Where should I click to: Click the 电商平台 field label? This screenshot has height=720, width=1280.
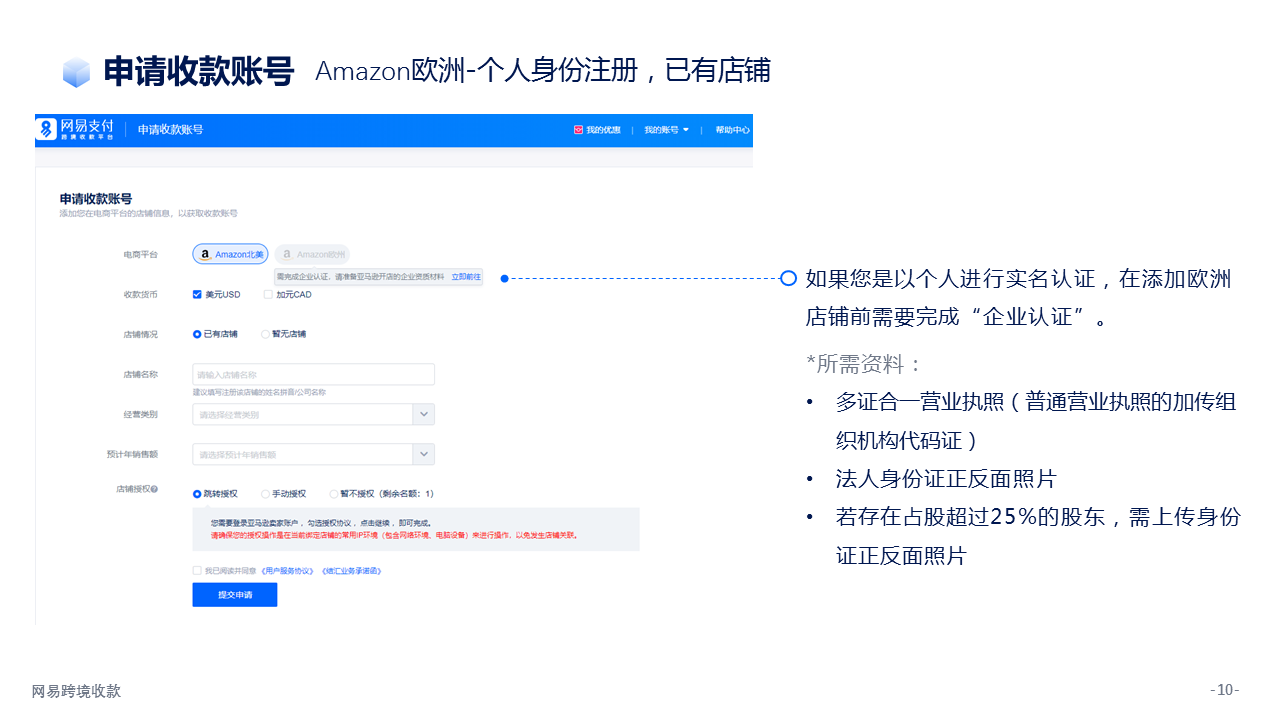(140, 254)
